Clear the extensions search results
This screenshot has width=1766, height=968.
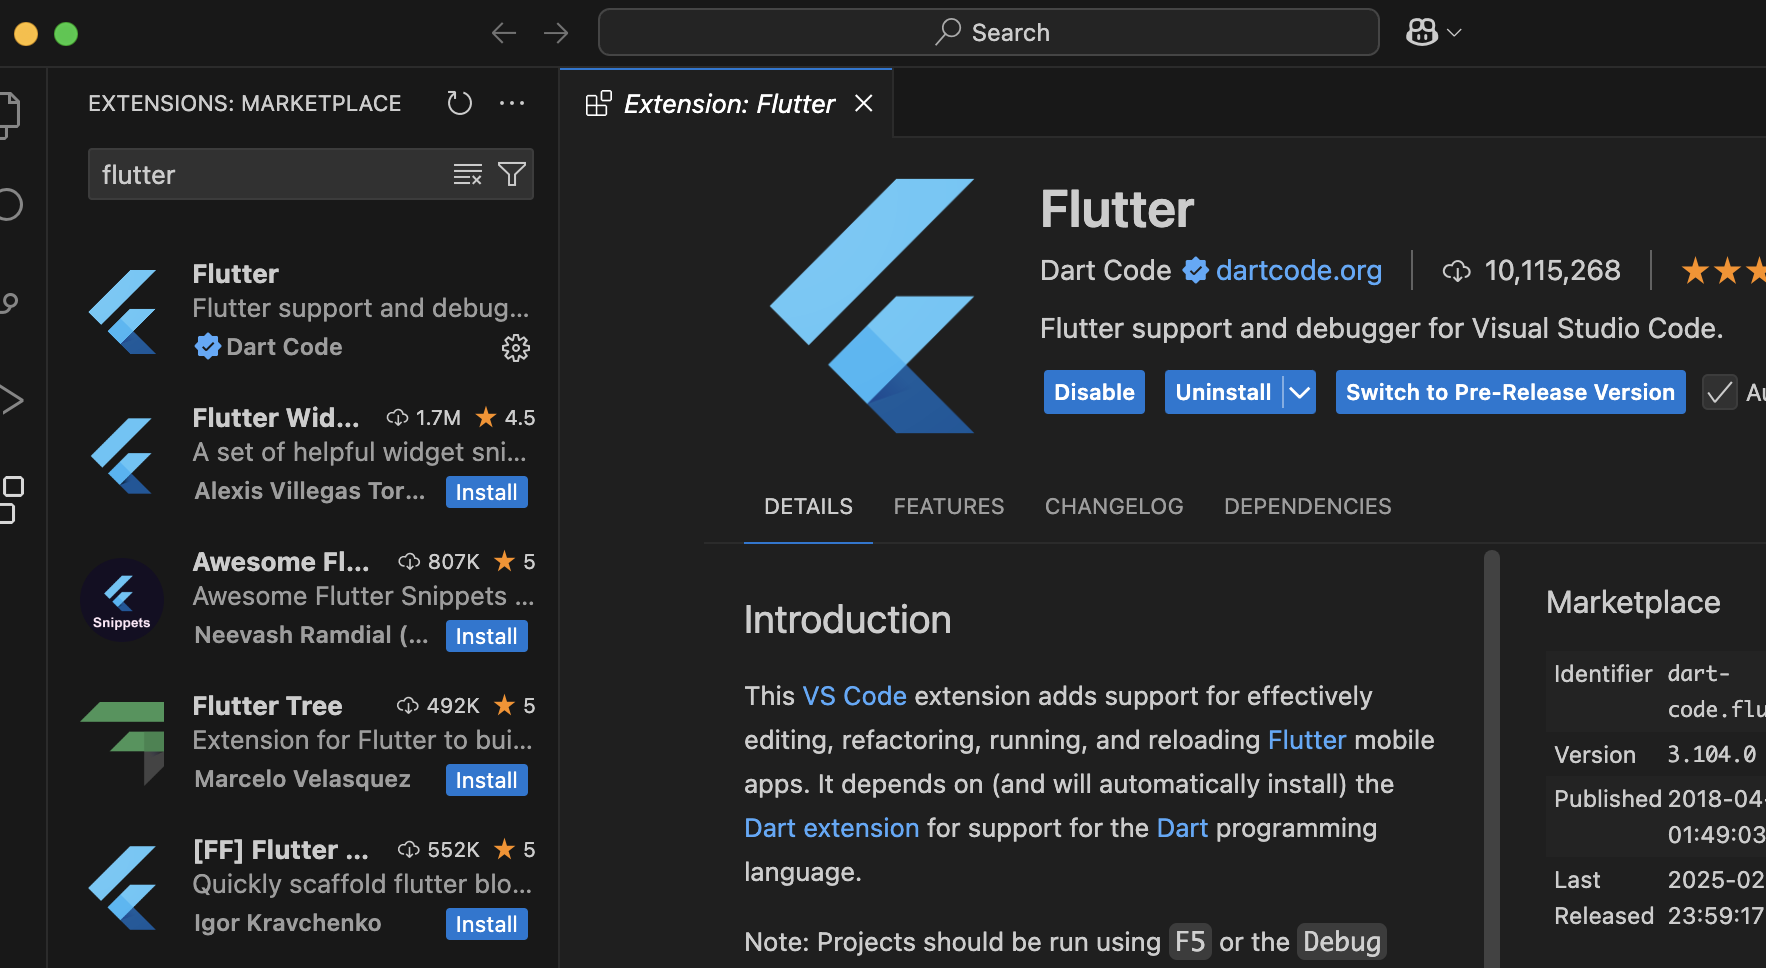[467, 174]
